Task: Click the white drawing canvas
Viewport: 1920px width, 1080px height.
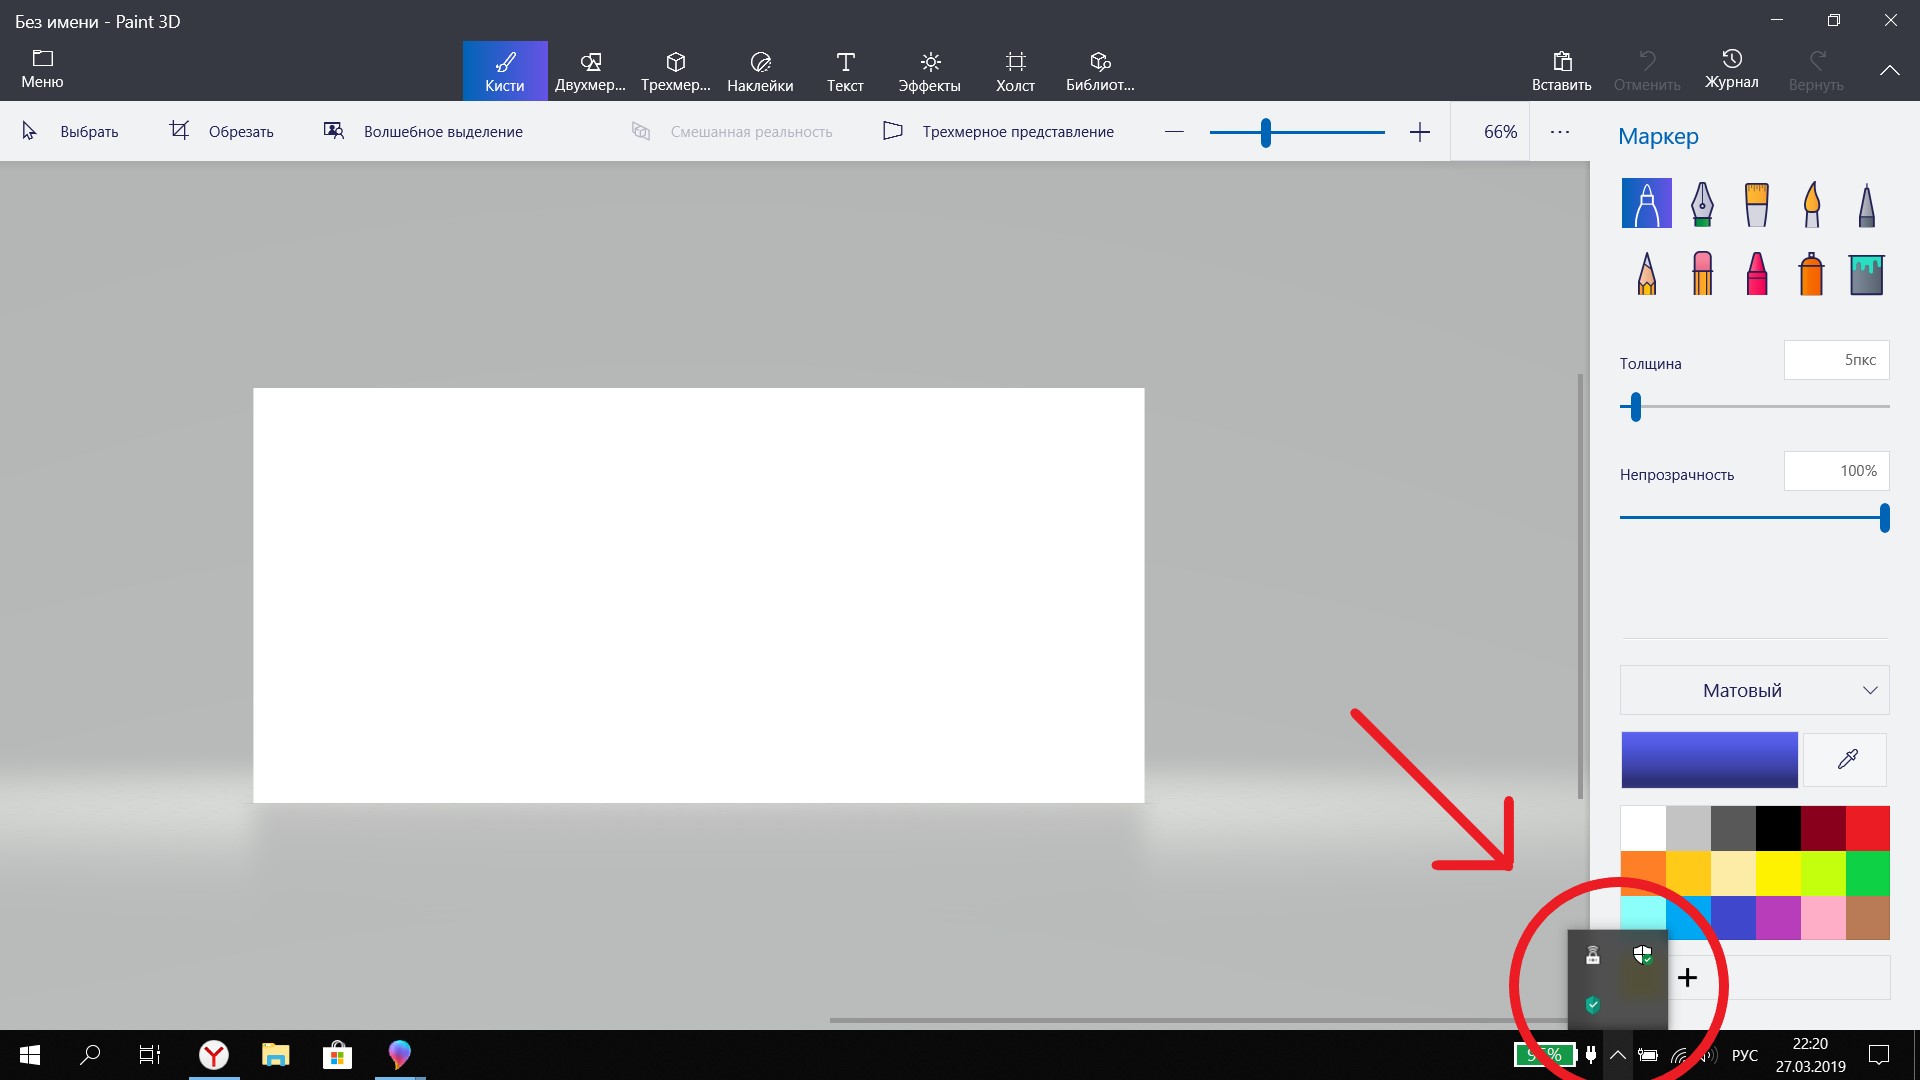Action: 698,595
